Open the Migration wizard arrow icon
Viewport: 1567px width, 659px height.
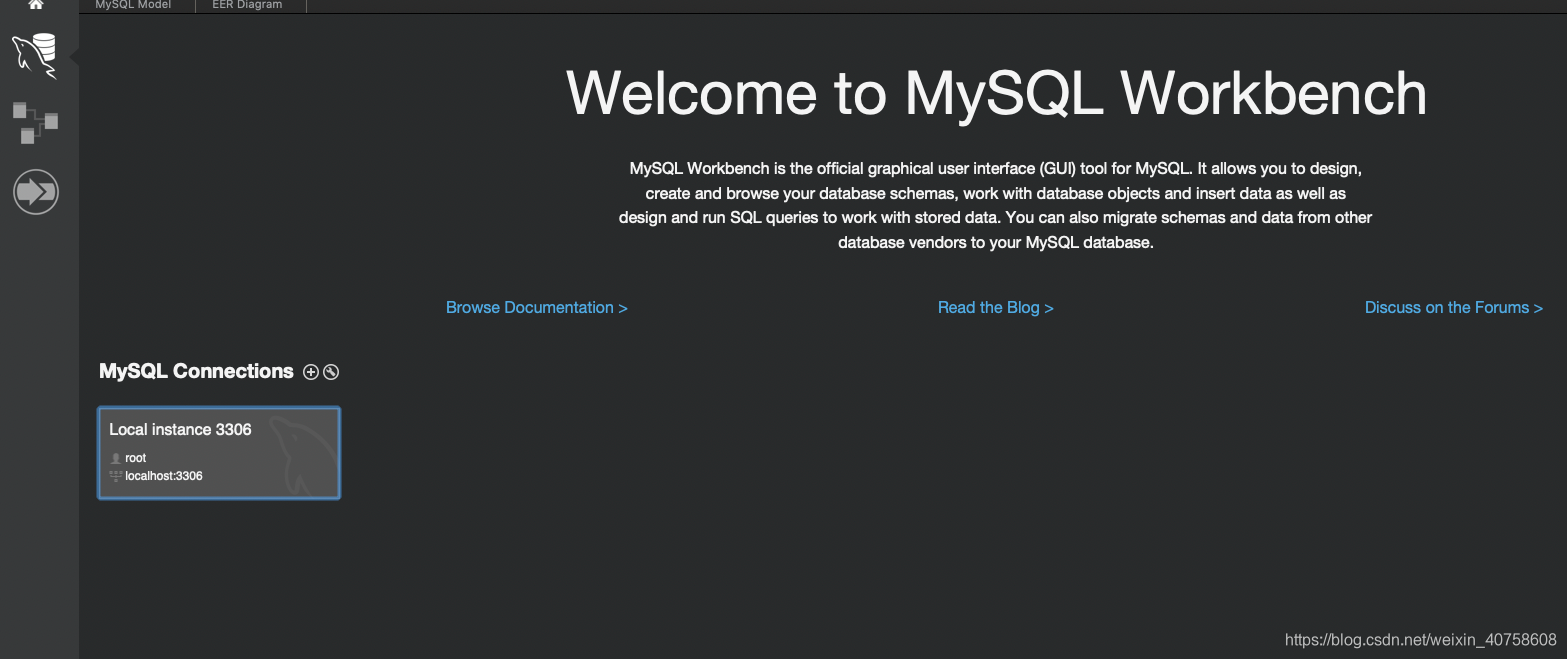click(35, 190)
